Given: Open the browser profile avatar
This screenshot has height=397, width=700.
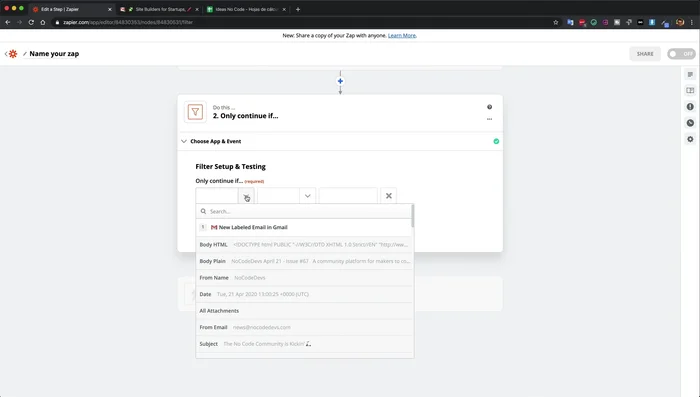Looking at the screenshot, I should (680, 22).
